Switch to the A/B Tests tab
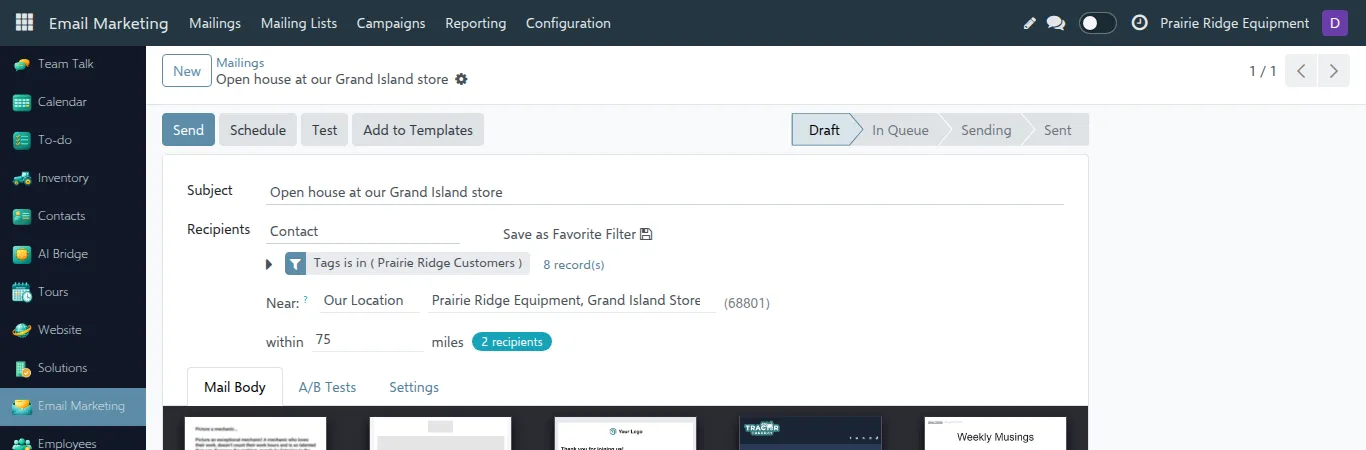This screenshot has height=450, width=1366. [327, 387]
